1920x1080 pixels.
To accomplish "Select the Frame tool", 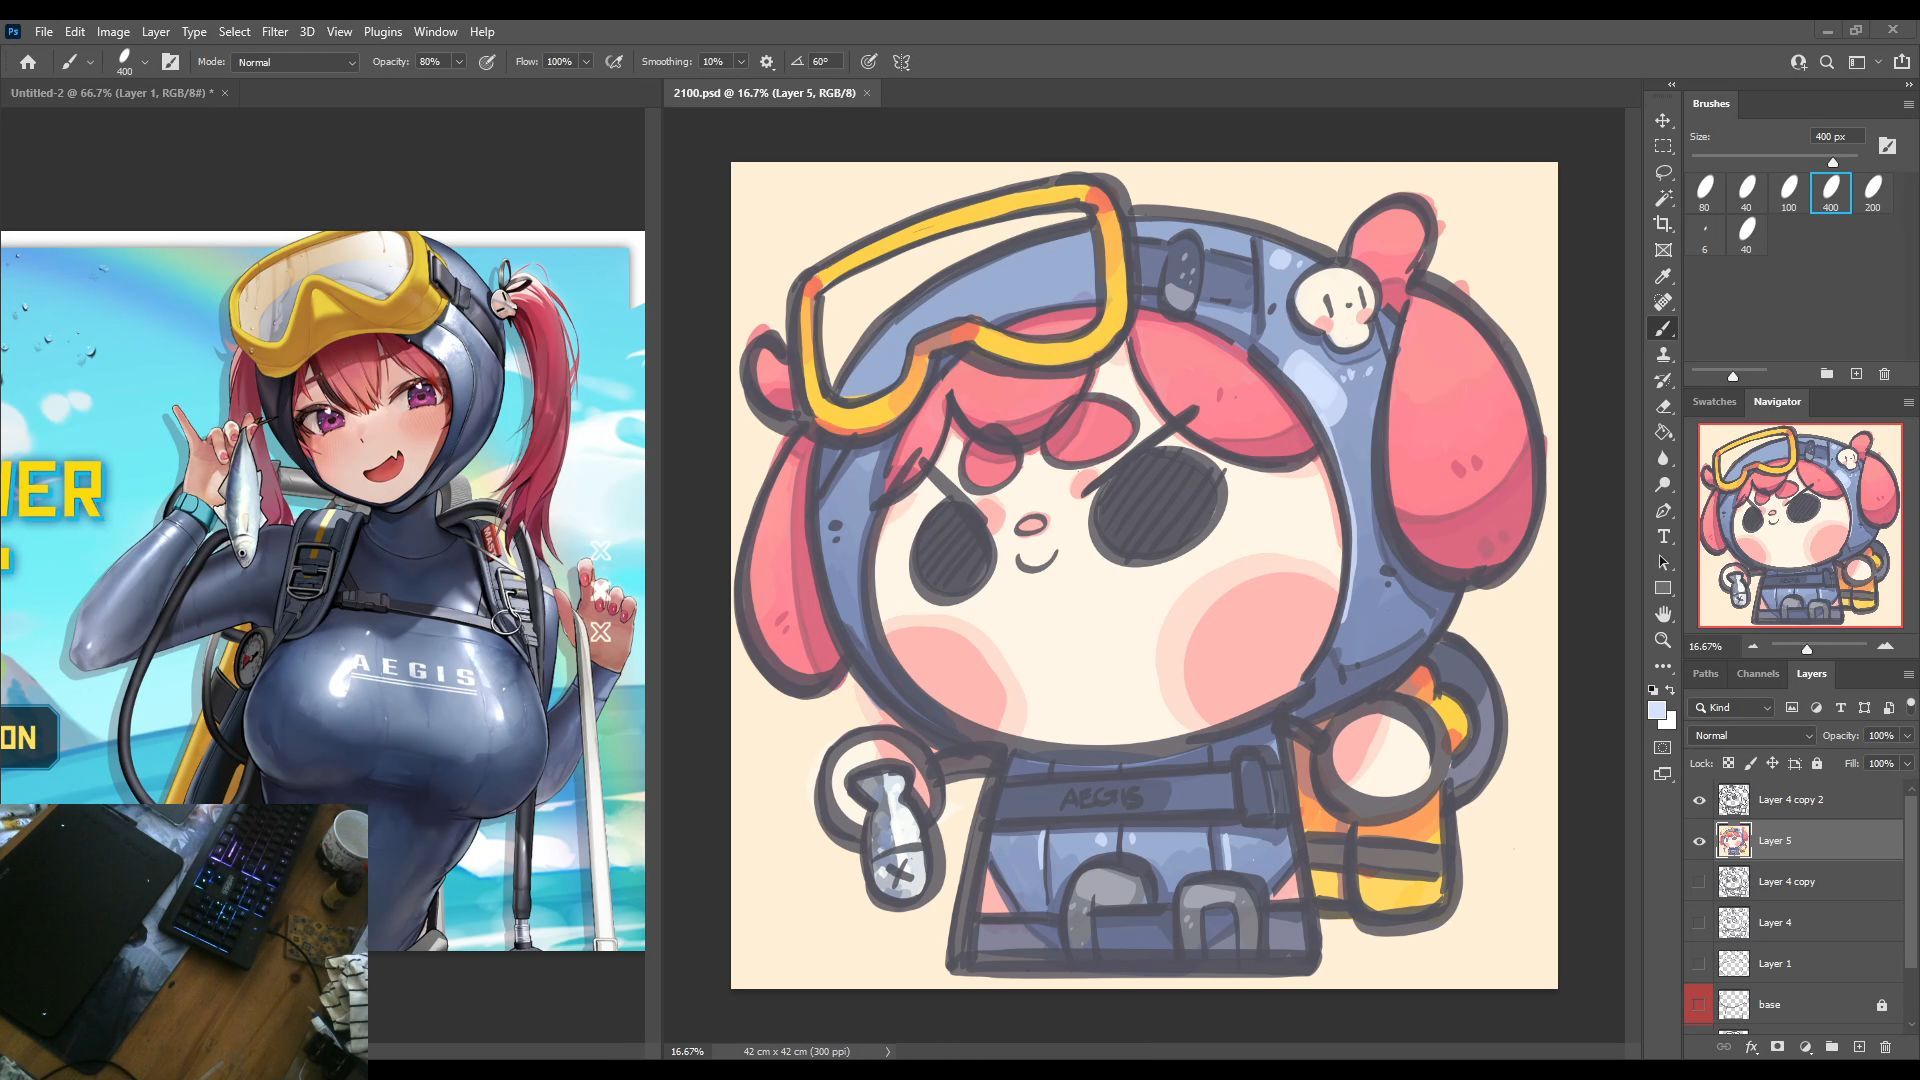I will click(1663, 250).
